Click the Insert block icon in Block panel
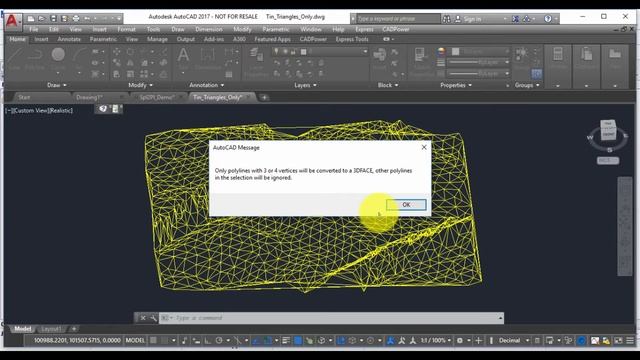 pyautogui.click(x=380, y=58)
